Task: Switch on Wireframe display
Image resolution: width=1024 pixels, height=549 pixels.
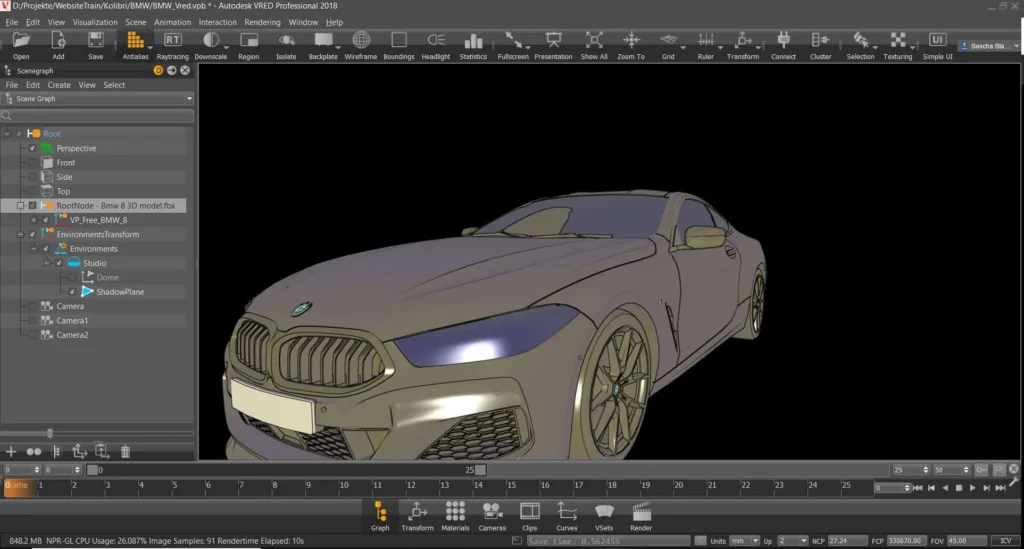Action: (x=360, y=40)
